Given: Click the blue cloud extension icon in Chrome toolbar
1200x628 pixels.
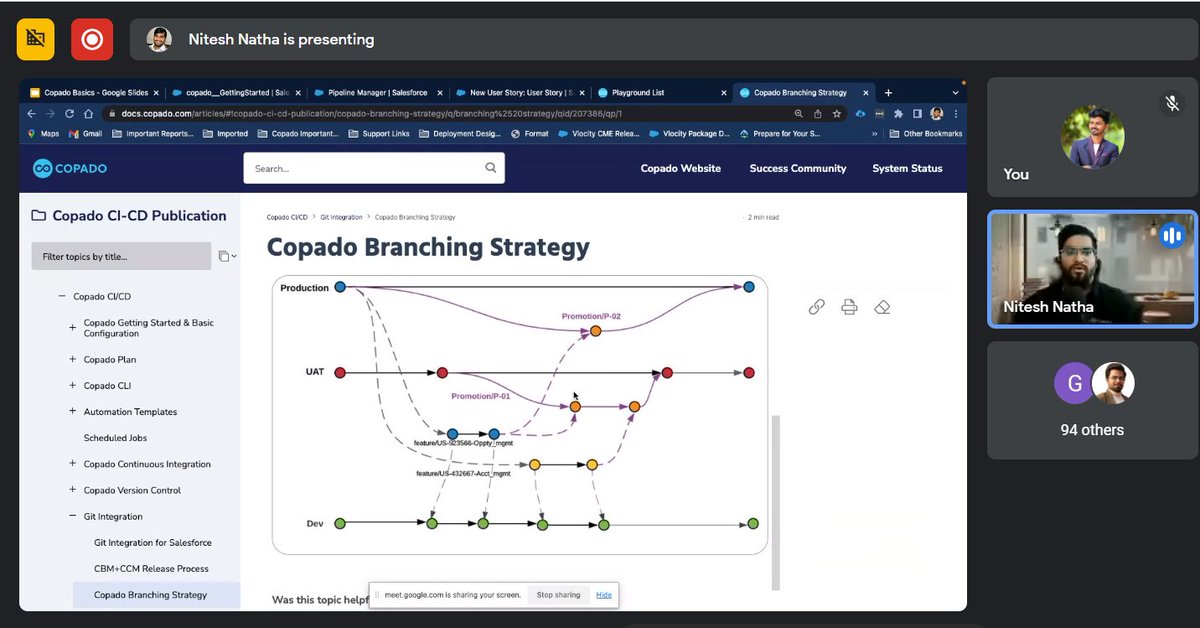Looking at the screenshot, I should tap(860, 114).
